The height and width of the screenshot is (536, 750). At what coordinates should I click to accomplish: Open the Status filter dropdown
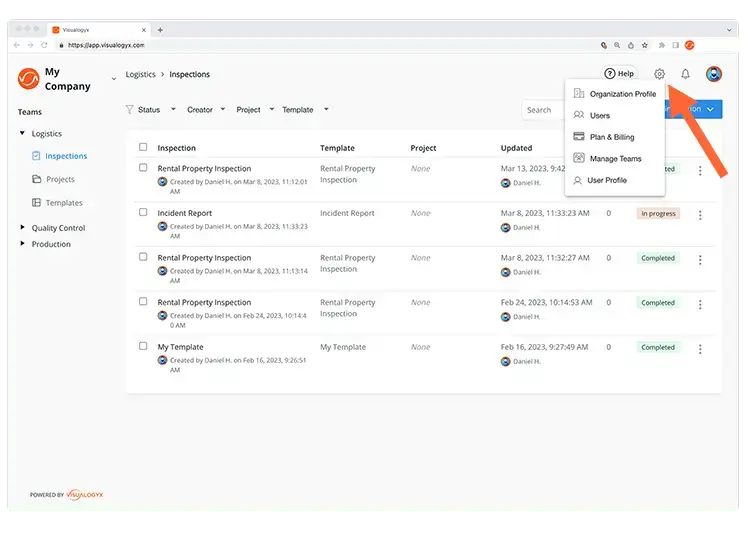coord(150,110)
